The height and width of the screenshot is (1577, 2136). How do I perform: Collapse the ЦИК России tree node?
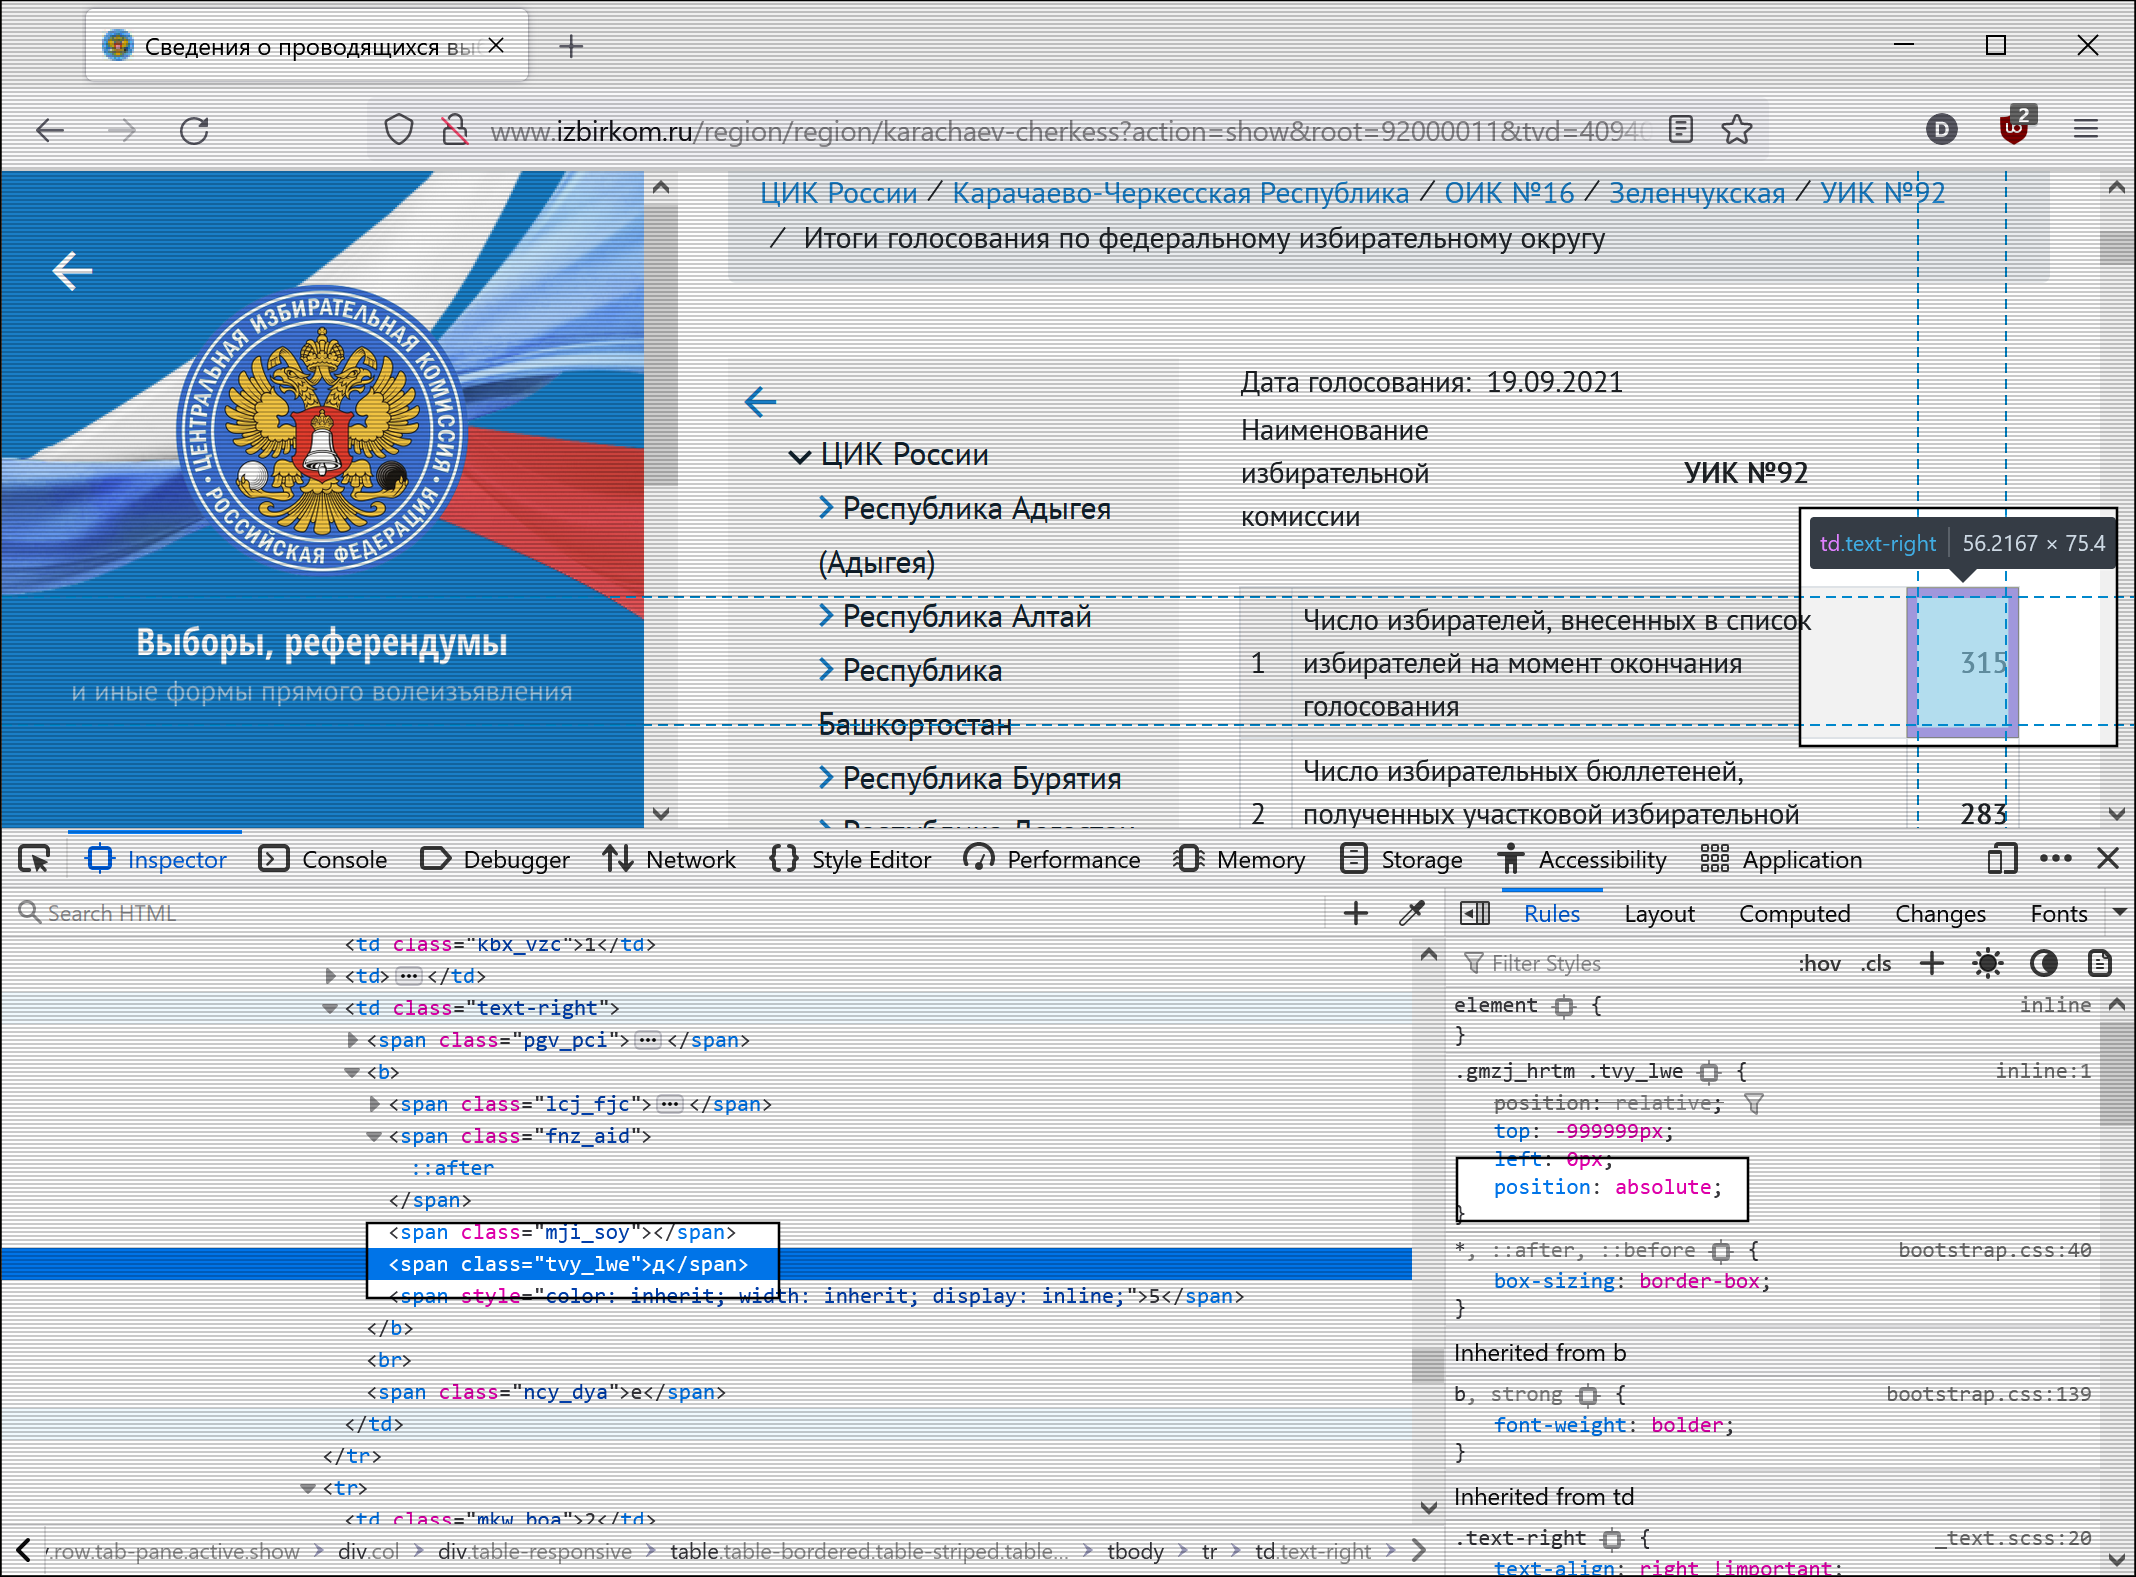tap(799, 456)
